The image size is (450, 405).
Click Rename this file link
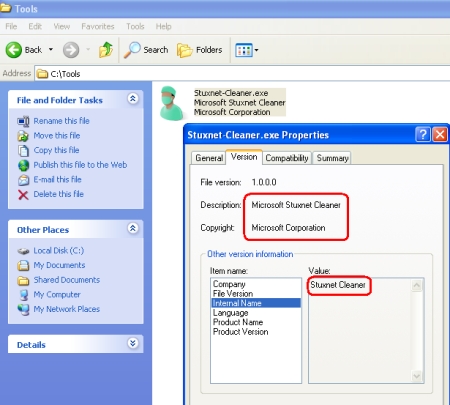61,121
